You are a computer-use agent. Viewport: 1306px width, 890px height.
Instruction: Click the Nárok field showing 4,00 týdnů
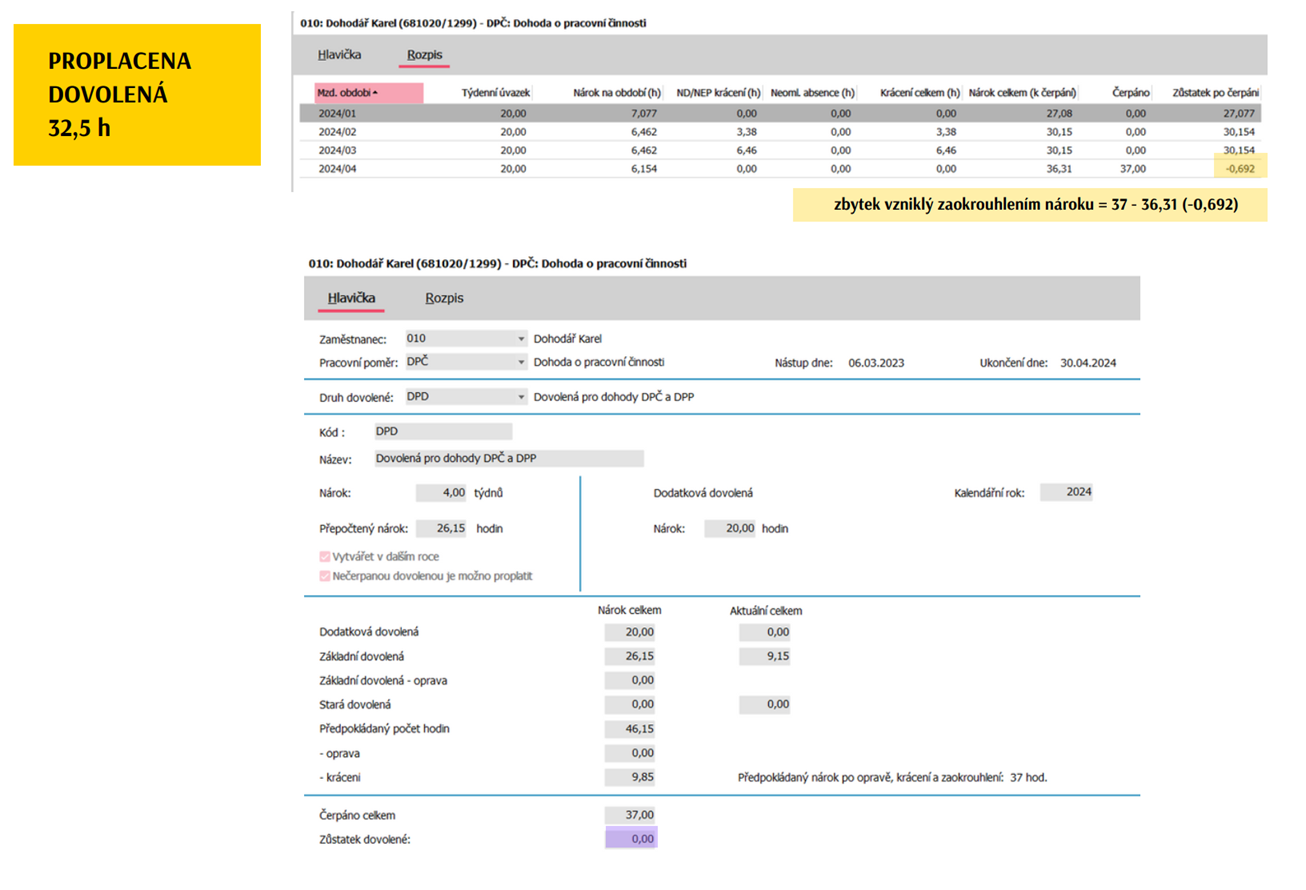(441, 493)
